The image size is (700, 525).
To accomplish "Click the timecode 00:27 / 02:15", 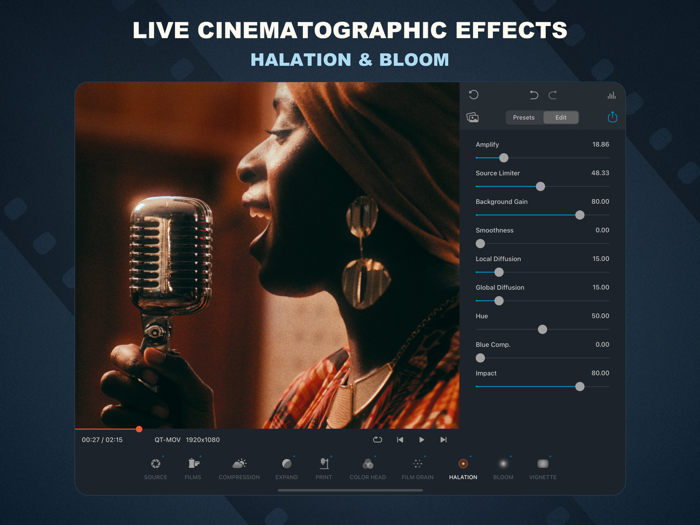I will (x=102, y=440).
